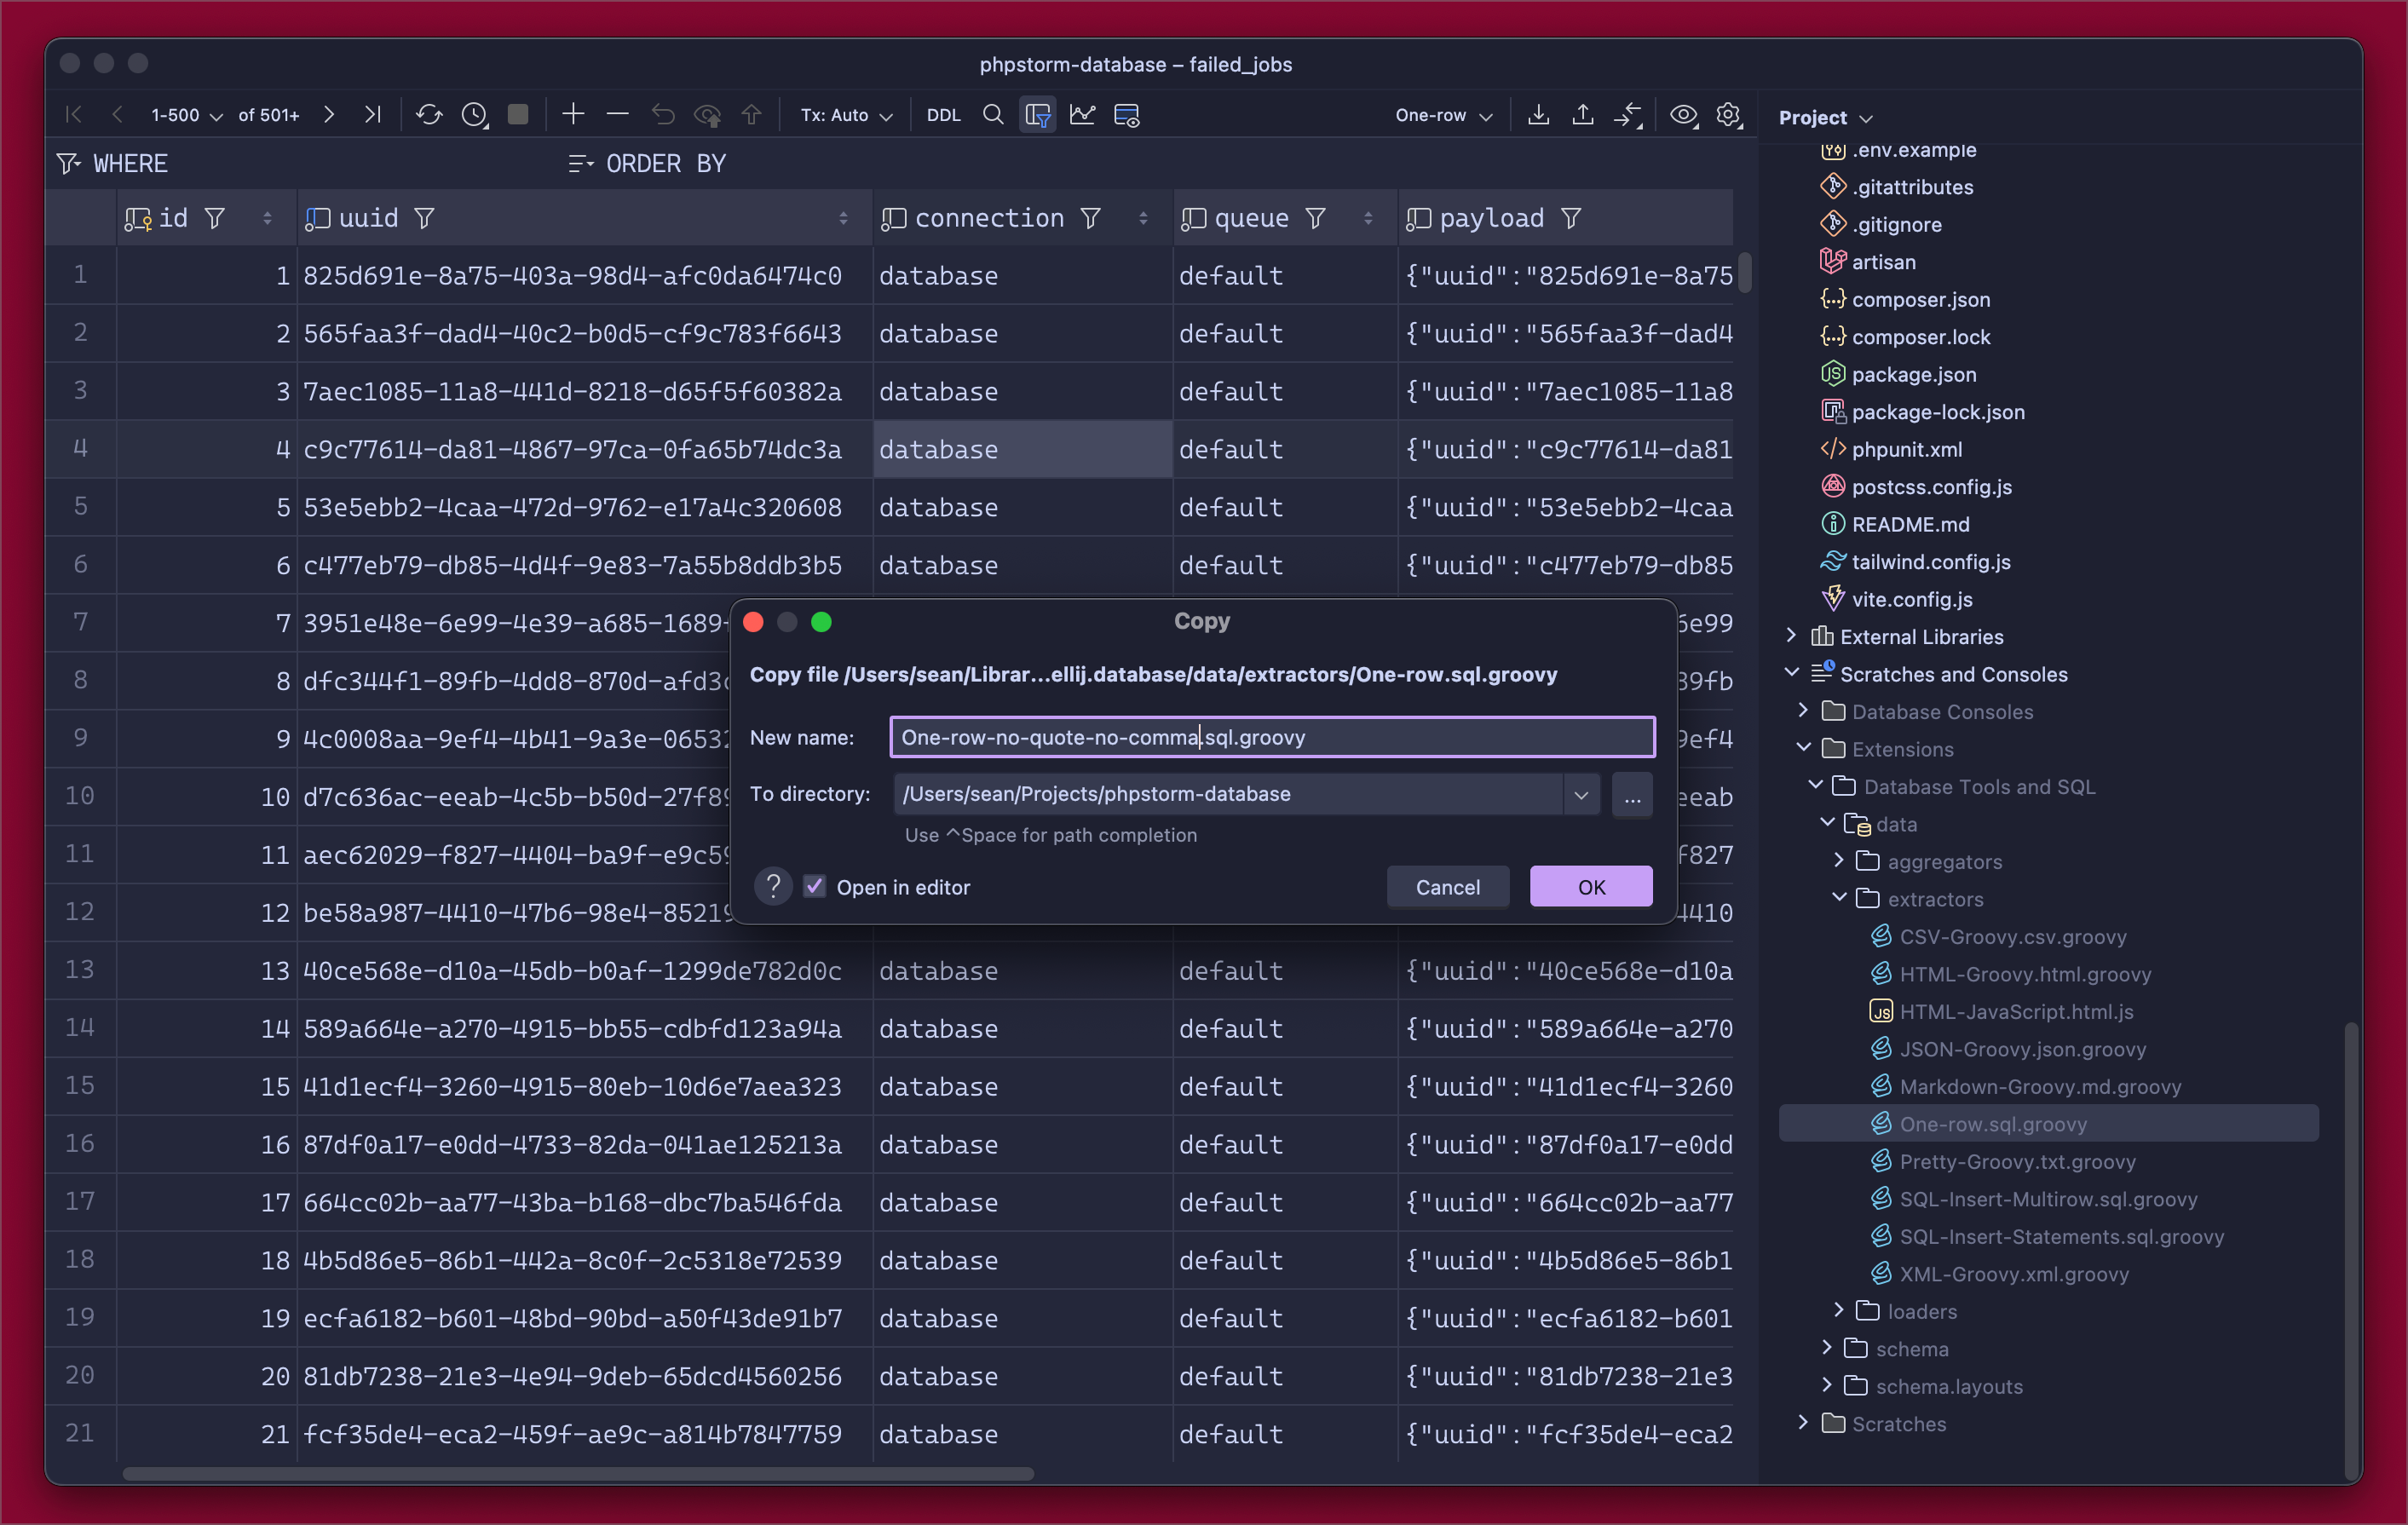The width and height of the screenshot is (2408, 1525).
Task: Click the search magnifier icon
Action: point(993,115)
